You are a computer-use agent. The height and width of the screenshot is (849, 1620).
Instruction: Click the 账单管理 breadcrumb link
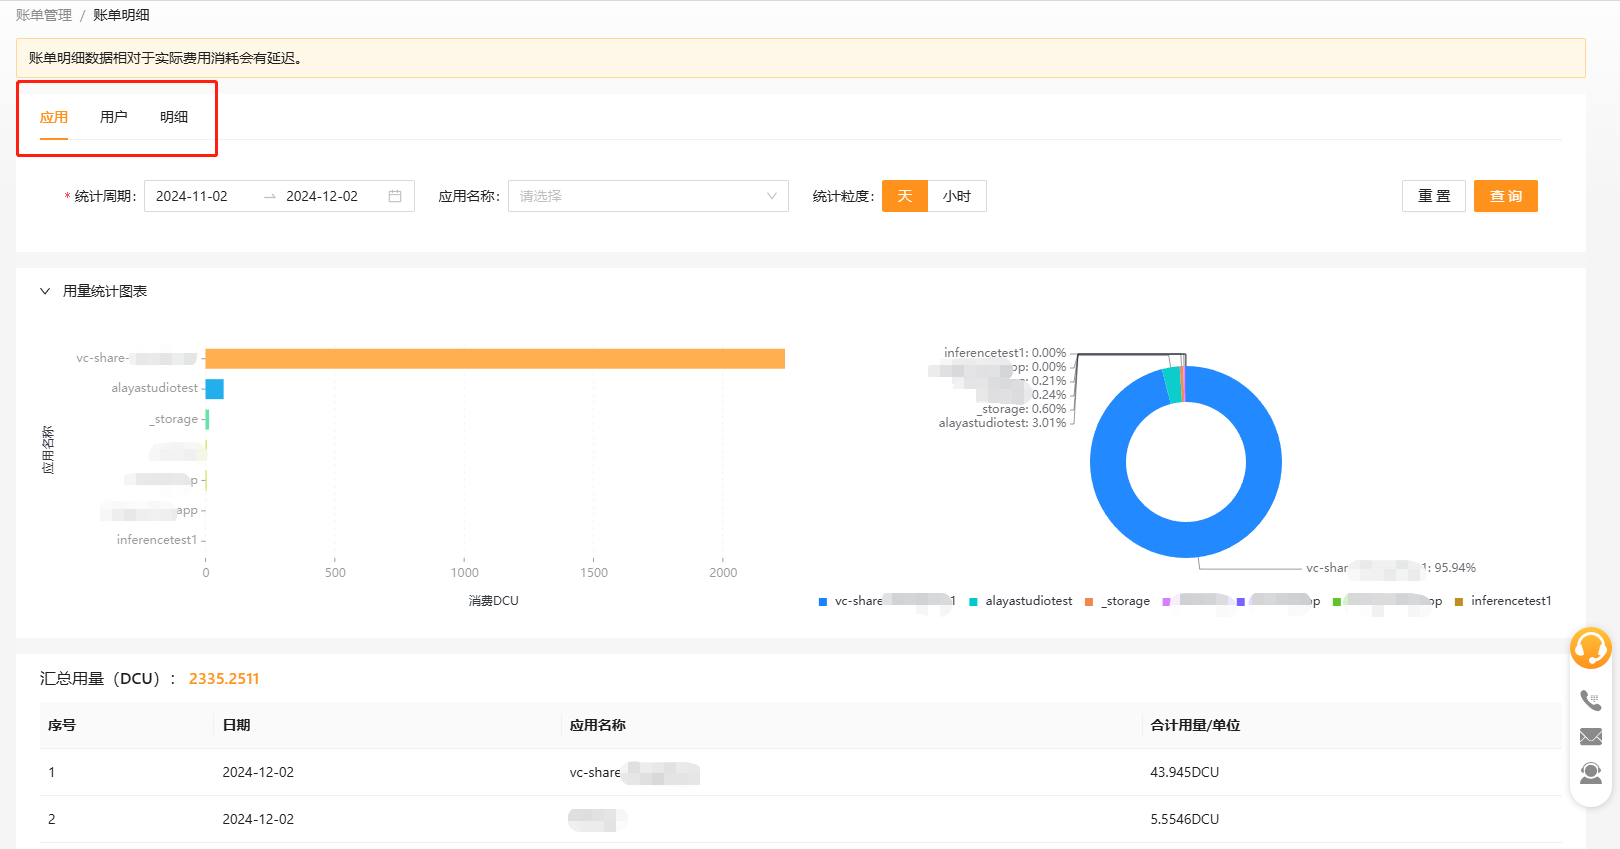(x=44, y=15)
